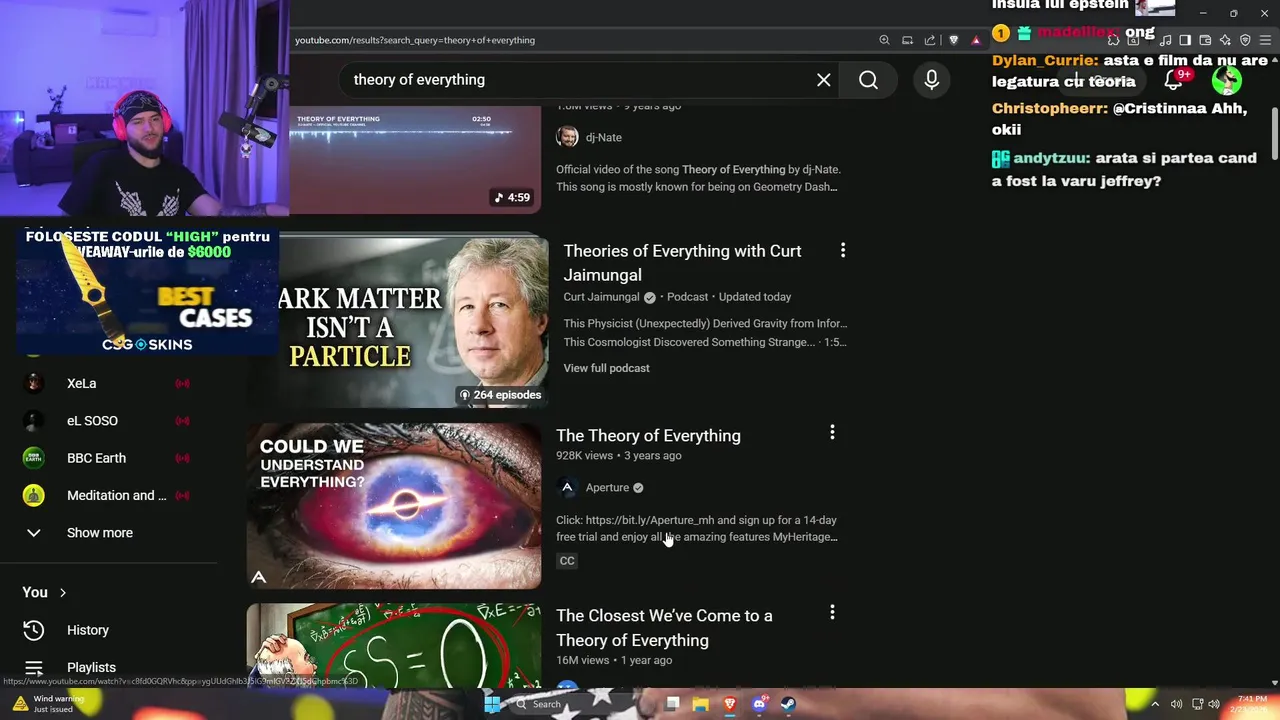Screen dimensions: 1280x720
Task: Open the YouTube account avatar menu
Action: click(1227, 80)
